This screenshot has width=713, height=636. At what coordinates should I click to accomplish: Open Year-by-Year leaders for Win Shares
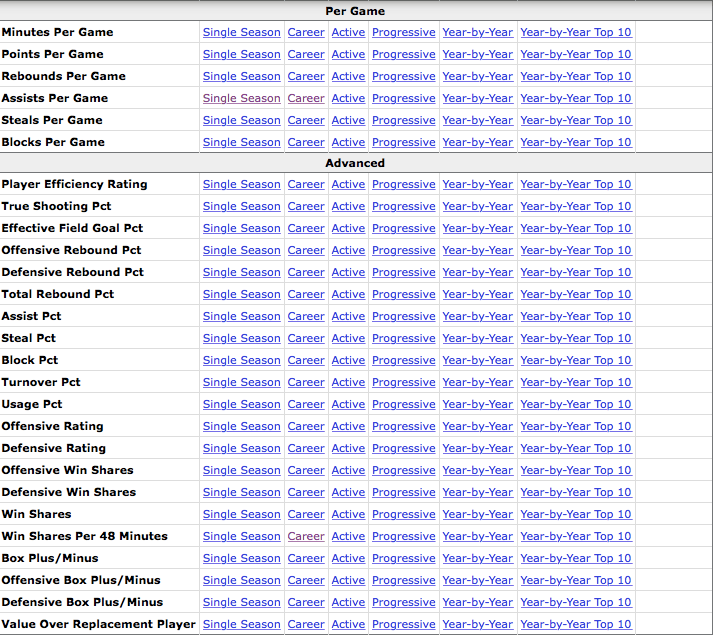[477, 514]
